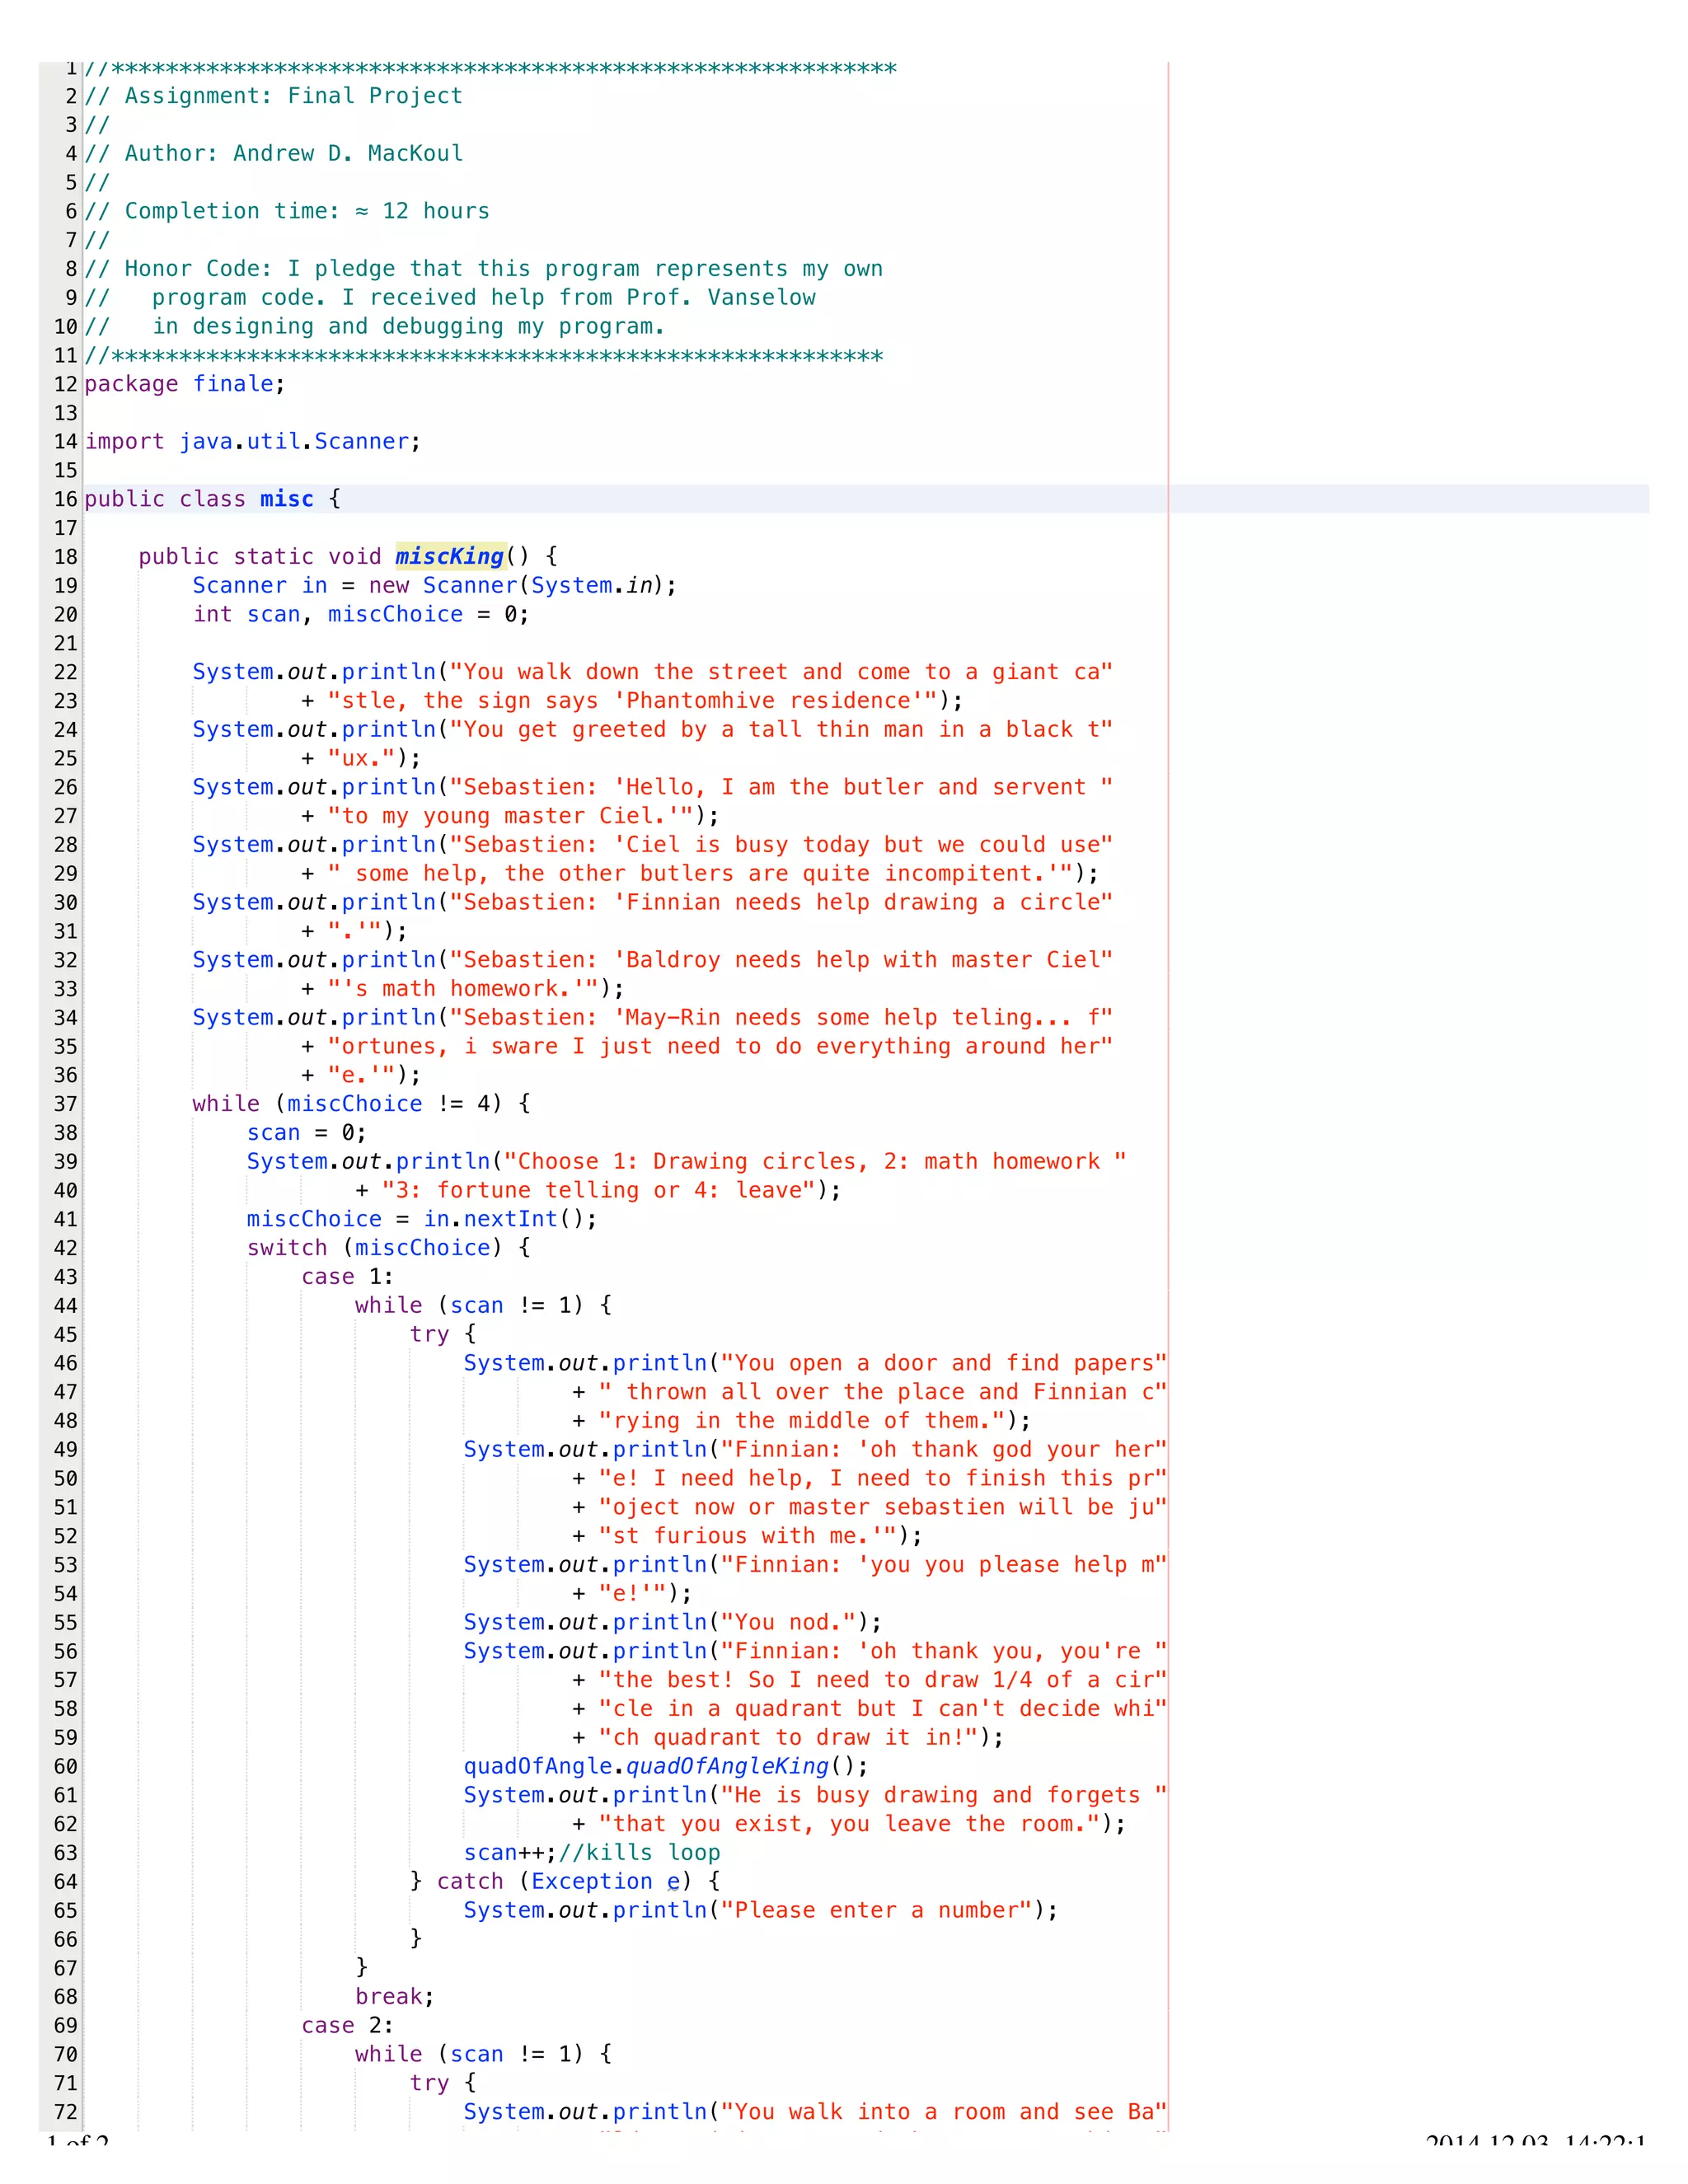Click the 'Baldroy needs help with master Ciel' string
1688x2184 pixels.
click(781, 960)
